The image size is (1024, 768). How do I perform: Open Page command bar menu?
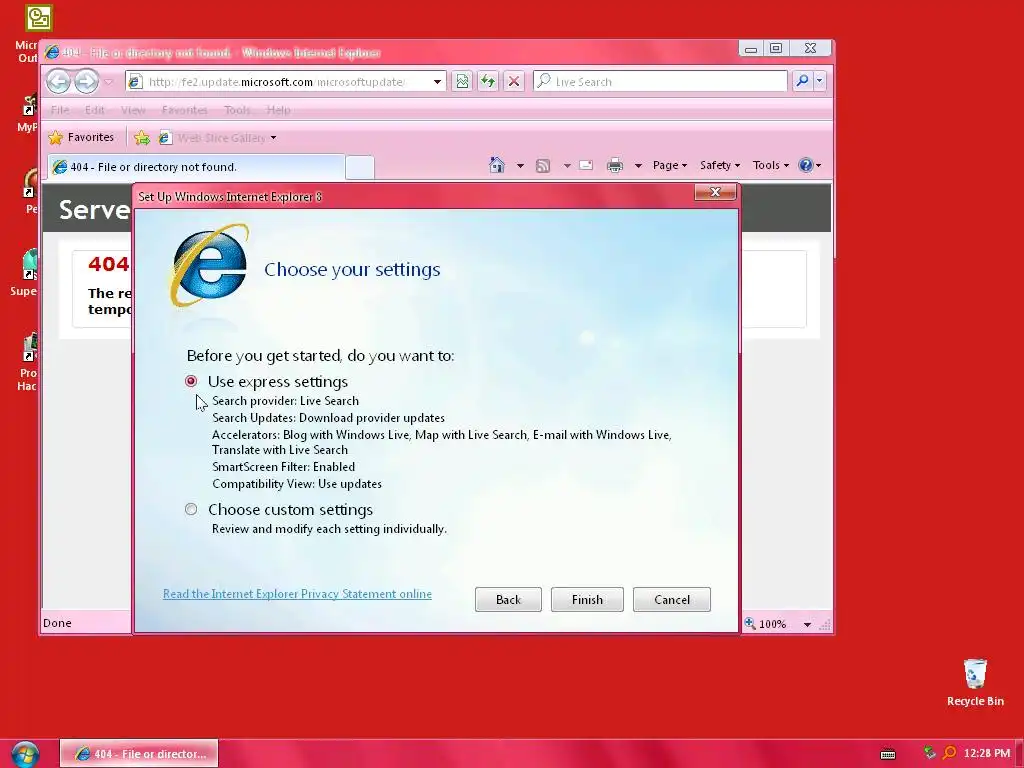point(669,165)
